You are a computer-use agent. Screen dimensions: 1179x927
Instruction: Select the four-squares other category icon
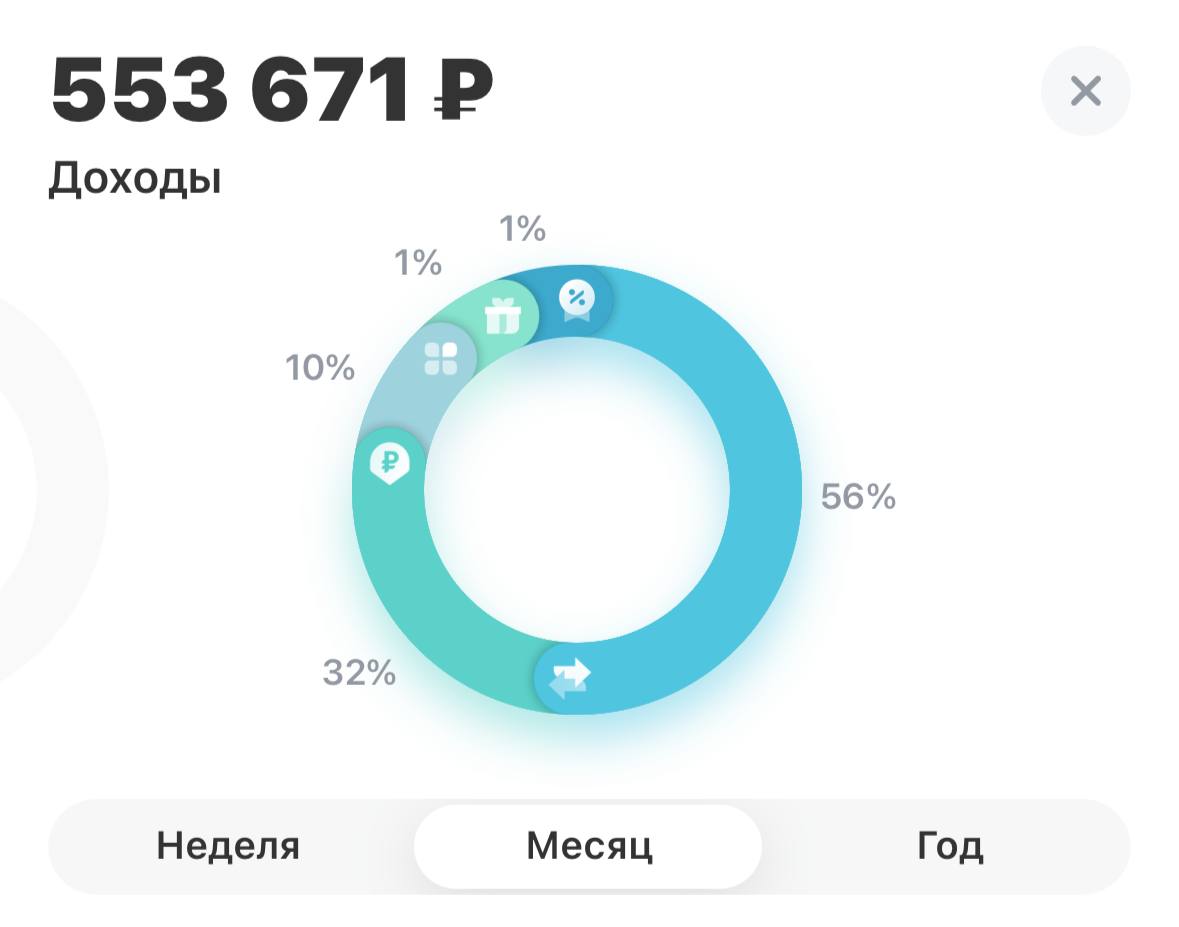(x=441, y=359)
